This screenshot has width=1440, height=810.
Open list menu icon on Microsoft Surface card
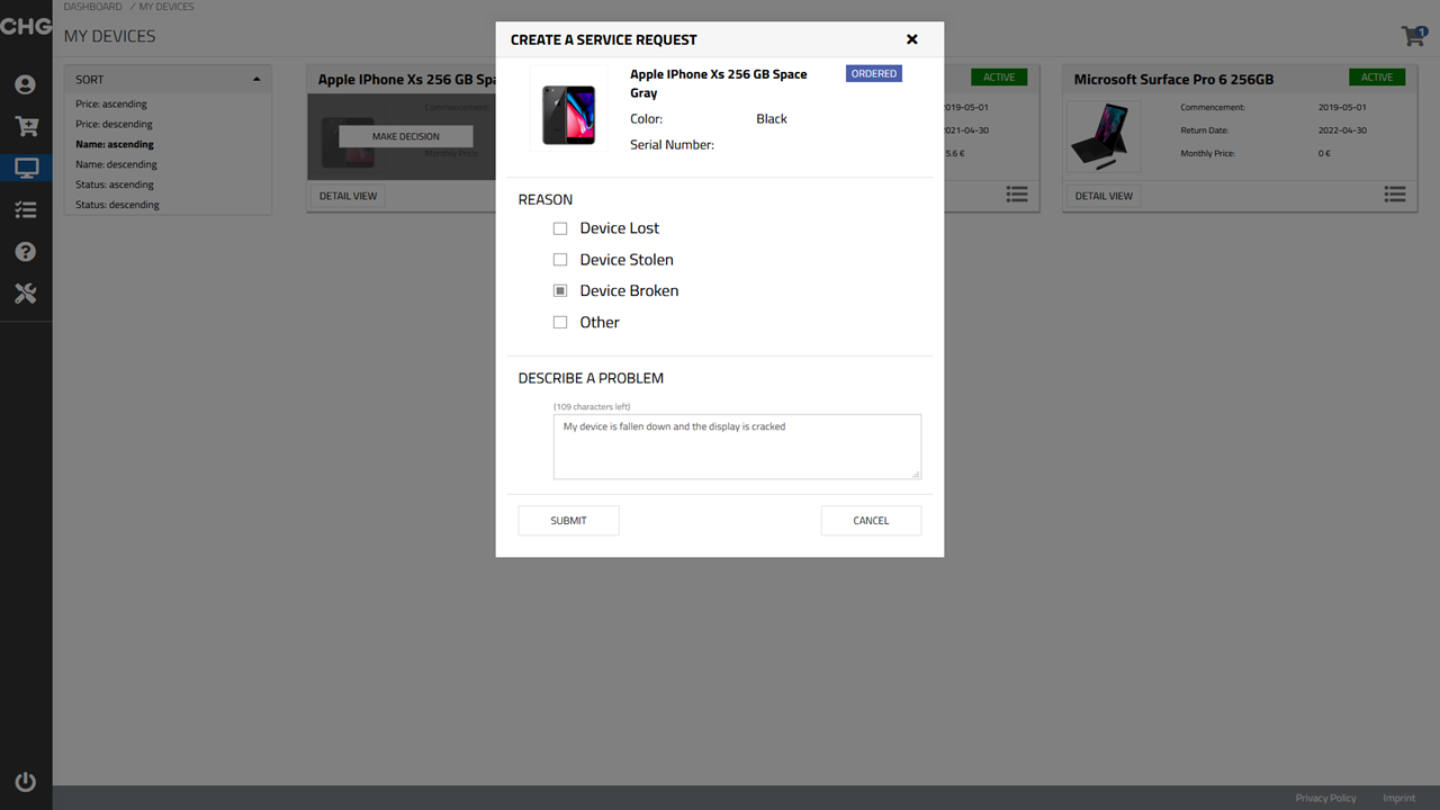pyautogui.click(x=1395, y=195)
